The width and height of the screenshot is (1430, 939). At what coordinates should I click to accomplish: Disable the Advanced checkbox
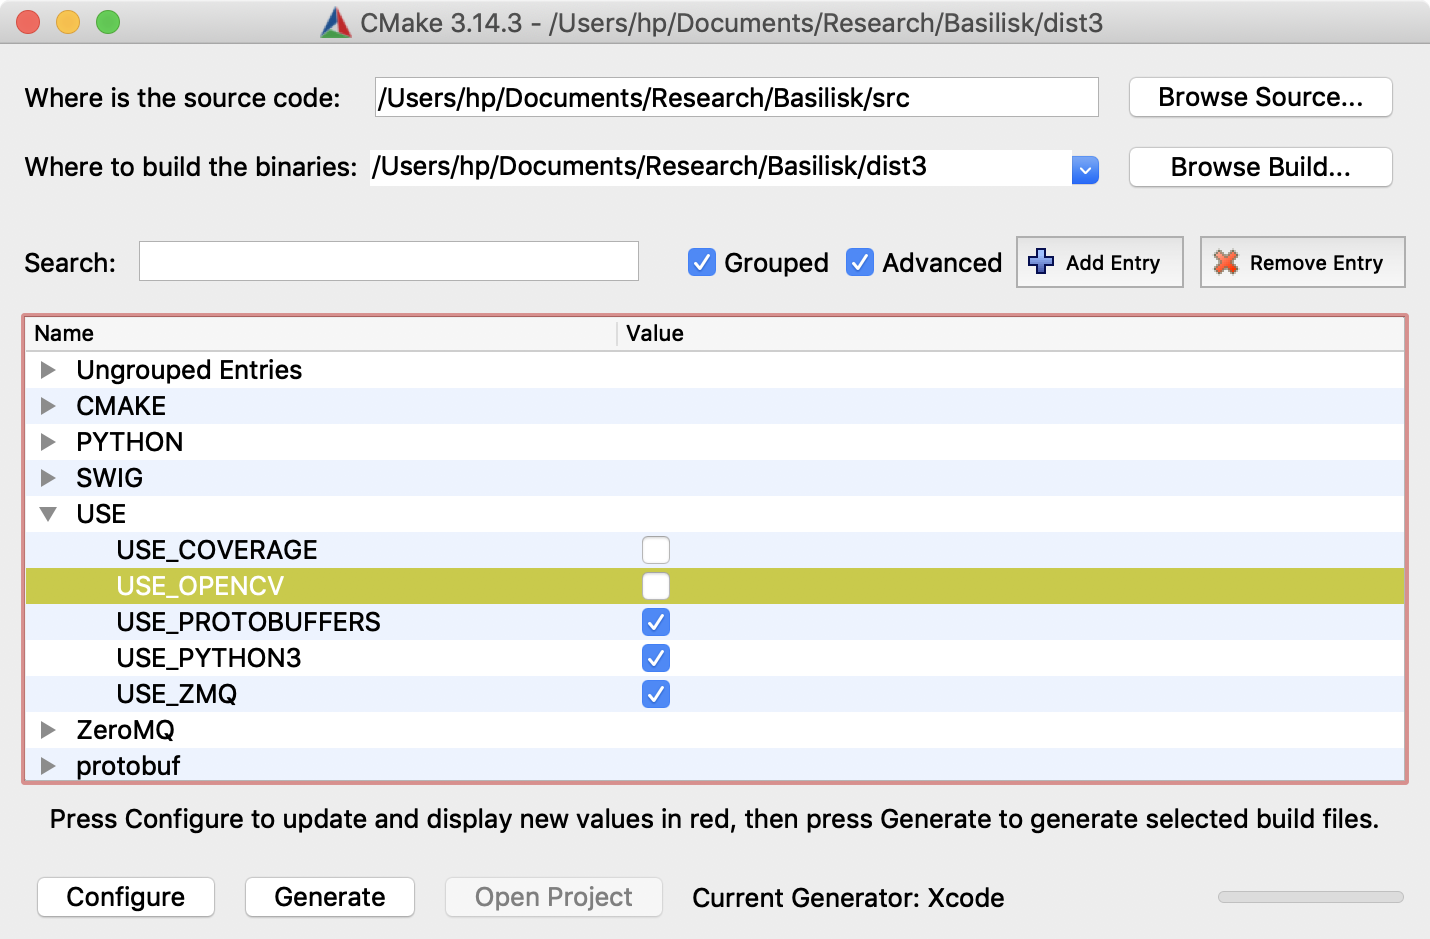pyautogui.click(x=860, y=262)
